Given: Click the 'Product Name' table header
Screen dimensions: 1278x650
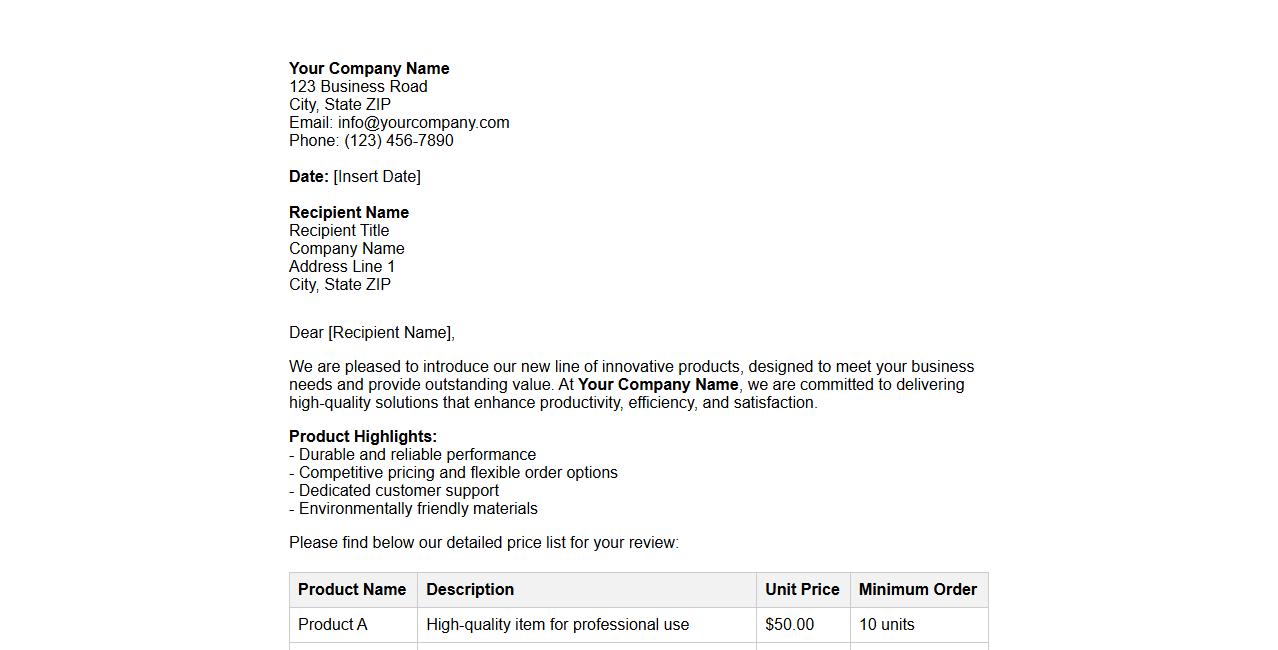Looking at the screenshot, I should tap(352, 589).
